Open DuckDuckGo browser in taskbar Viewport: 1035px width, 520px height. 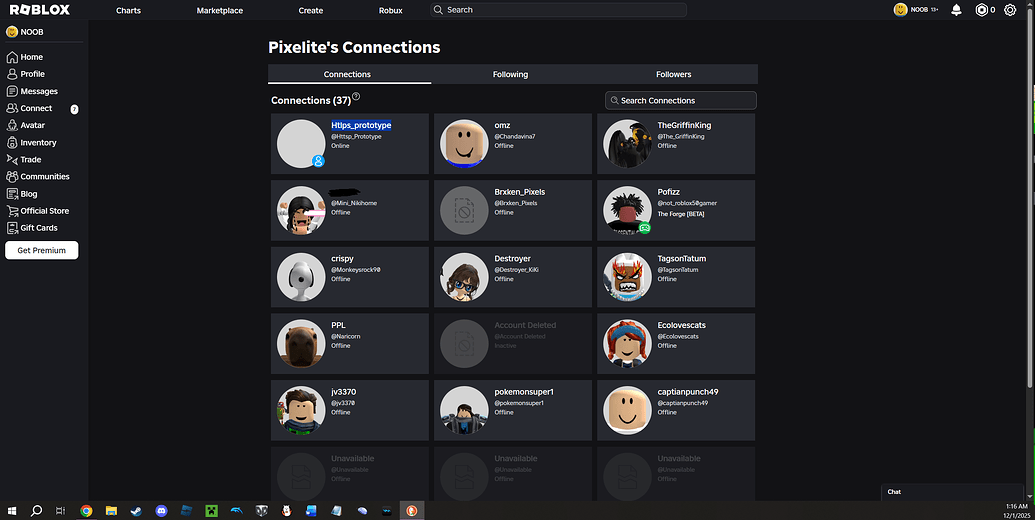(x=411, y=511)
